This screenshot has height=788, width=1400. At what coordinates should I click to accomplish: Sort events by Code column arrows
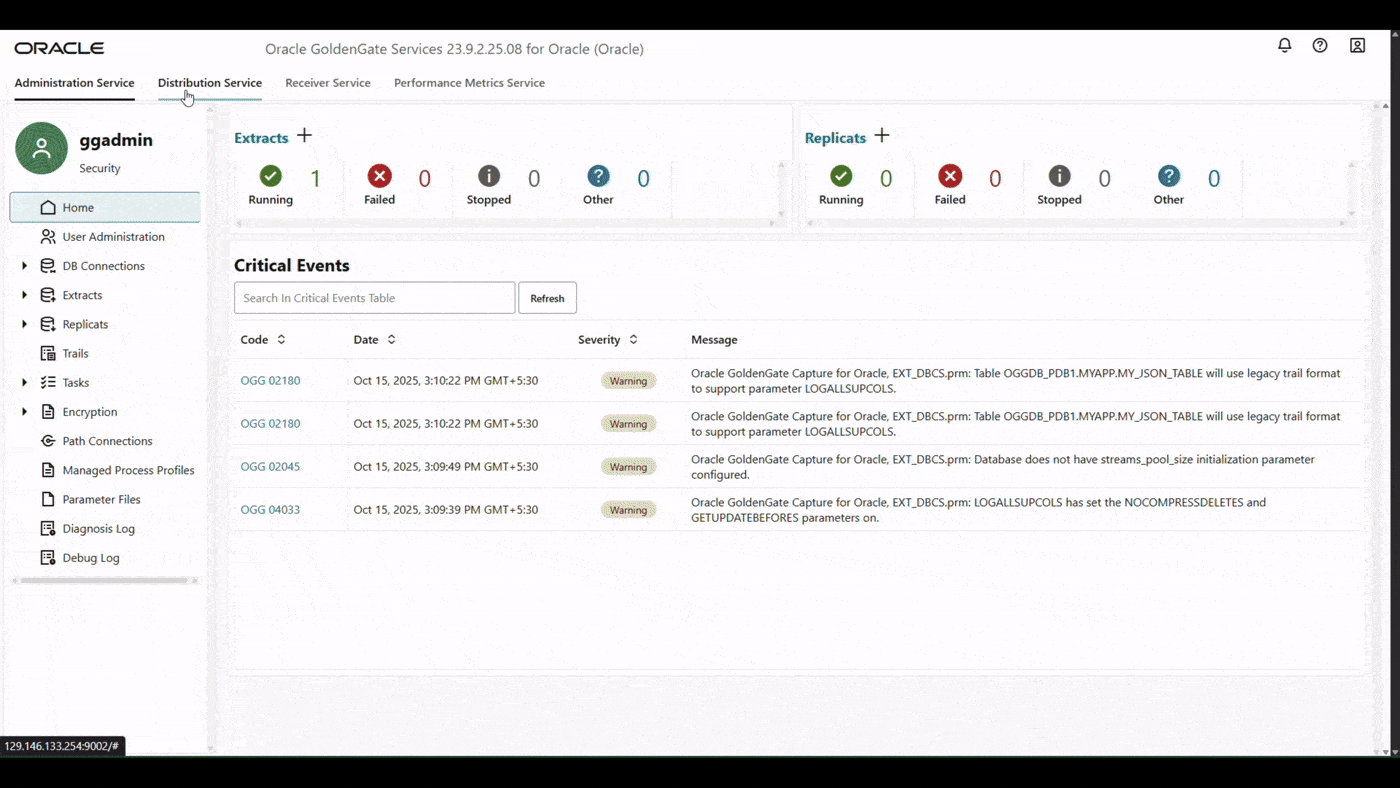(x=281, y=340)
